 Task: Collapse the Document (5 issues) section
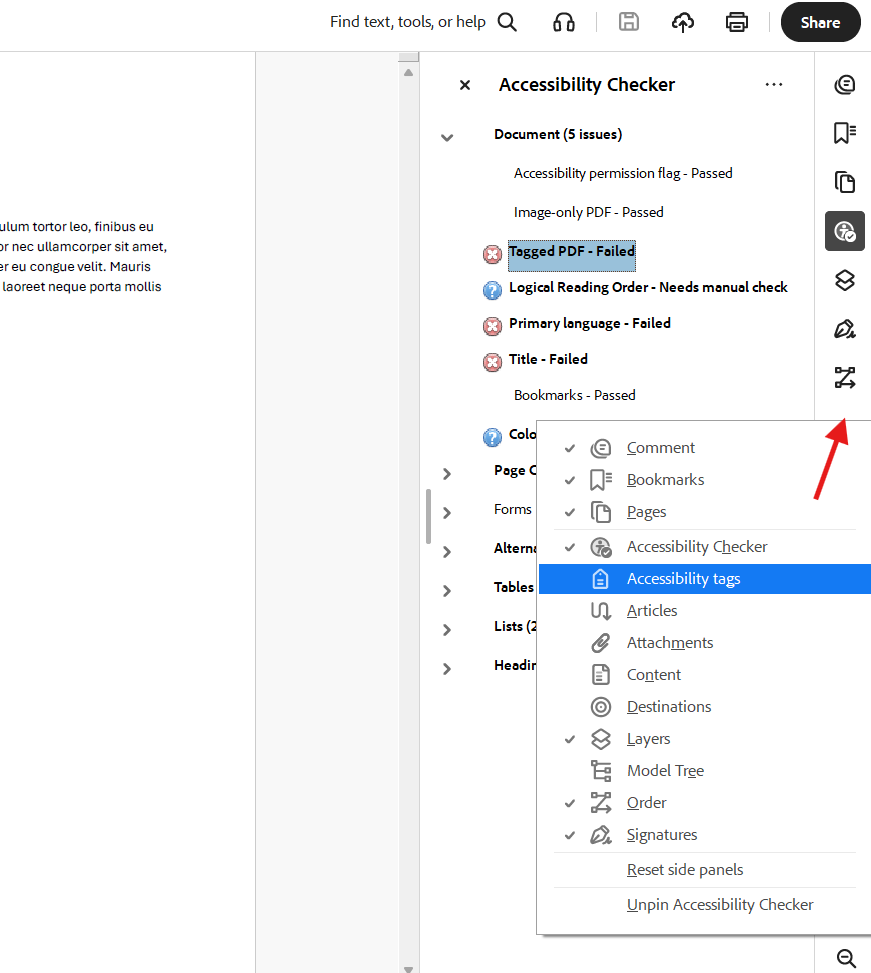(447, 138)
